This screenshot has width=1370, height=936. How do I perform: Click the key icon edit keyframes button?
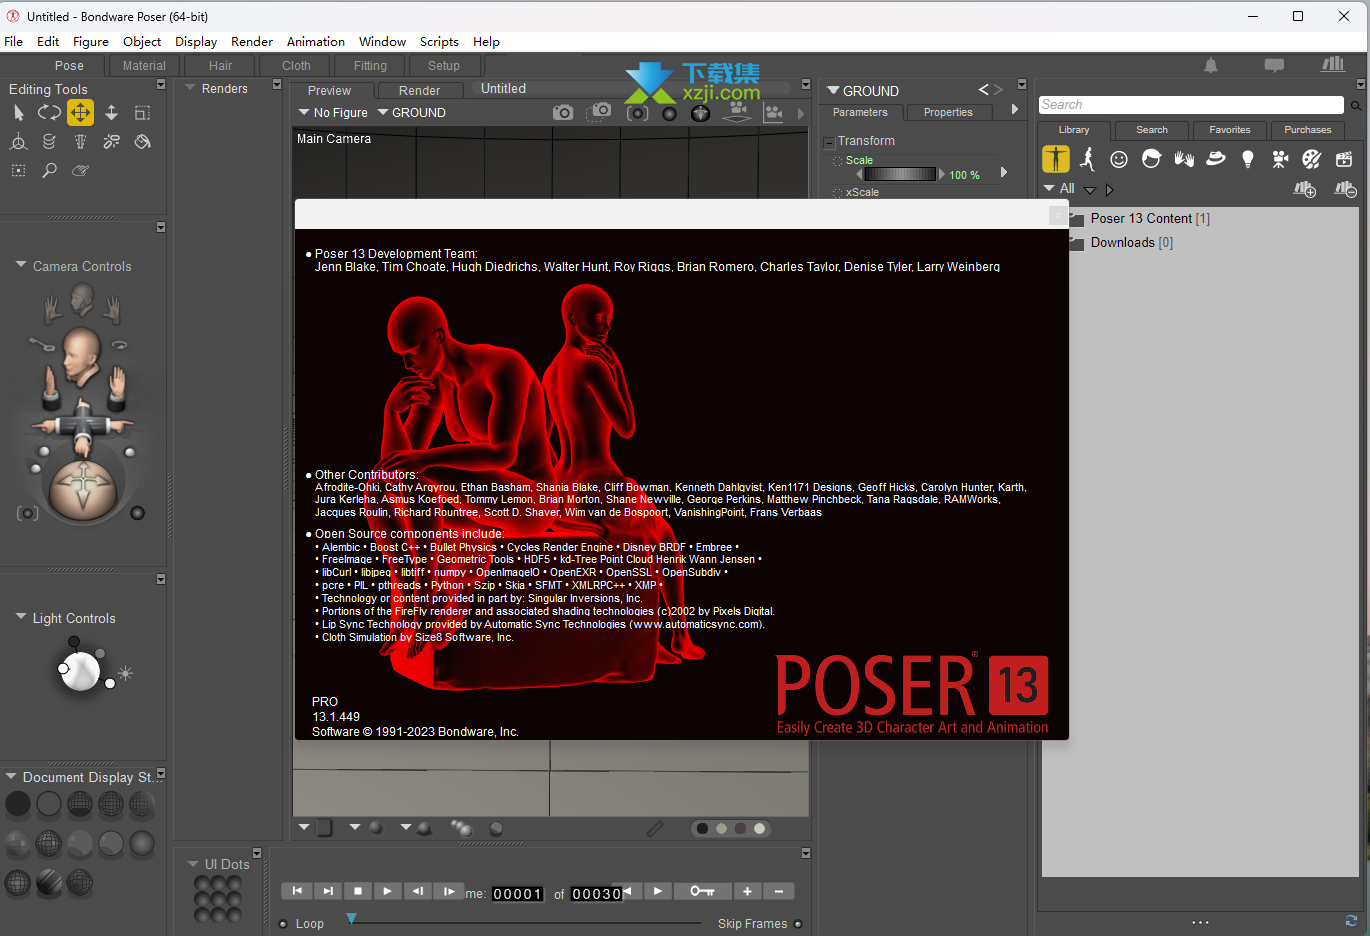tap(702, 891)
